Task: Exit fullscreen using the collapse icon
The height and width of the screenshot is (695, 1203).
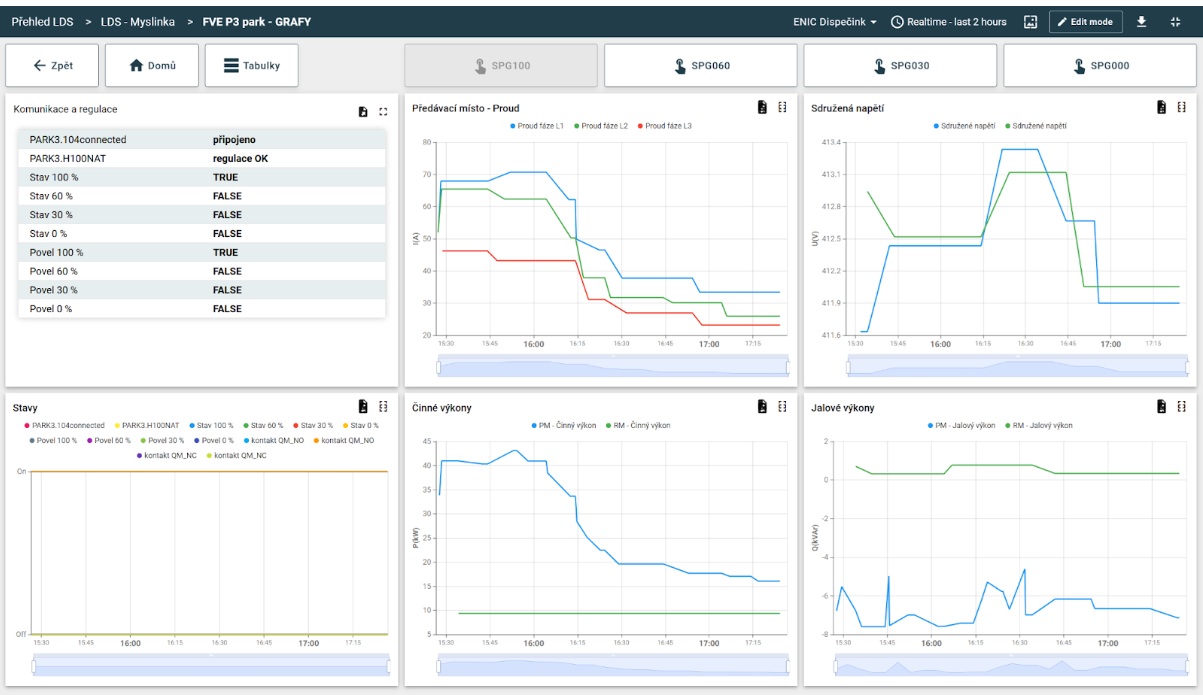Action: [x=1175, y=22]
